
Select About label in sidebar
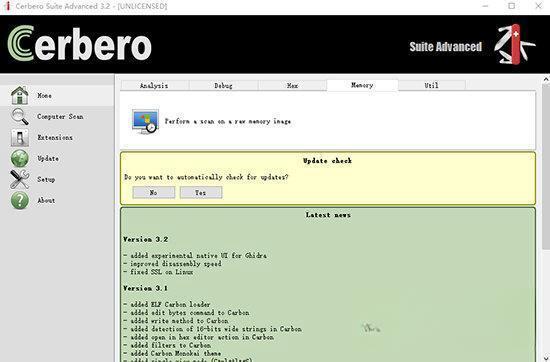click(46, 200)
